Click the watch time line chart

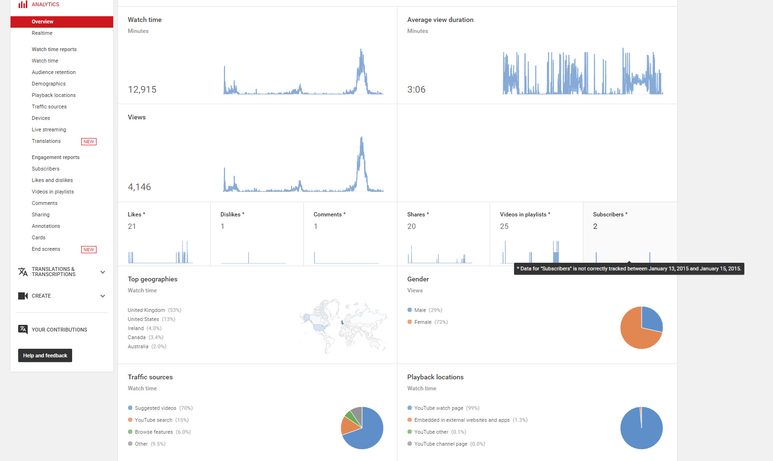coord(303,71)
